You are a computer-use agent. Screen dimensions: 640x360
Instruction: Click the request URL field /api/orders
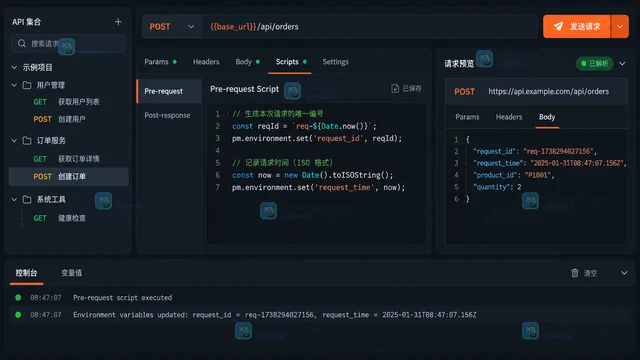click(x=369, y=27)
